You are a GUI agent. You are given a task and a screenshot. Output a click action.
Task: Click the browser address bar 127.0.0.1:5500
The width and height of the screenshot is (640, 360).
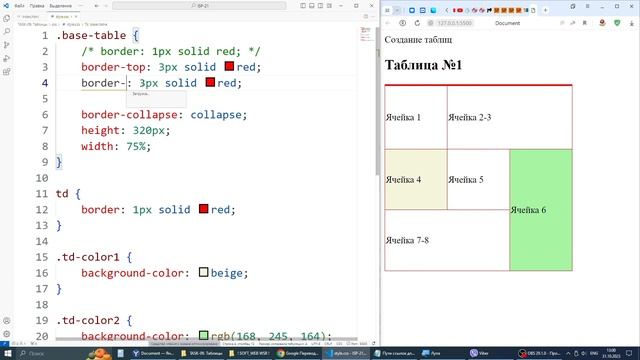click(455, 23)
